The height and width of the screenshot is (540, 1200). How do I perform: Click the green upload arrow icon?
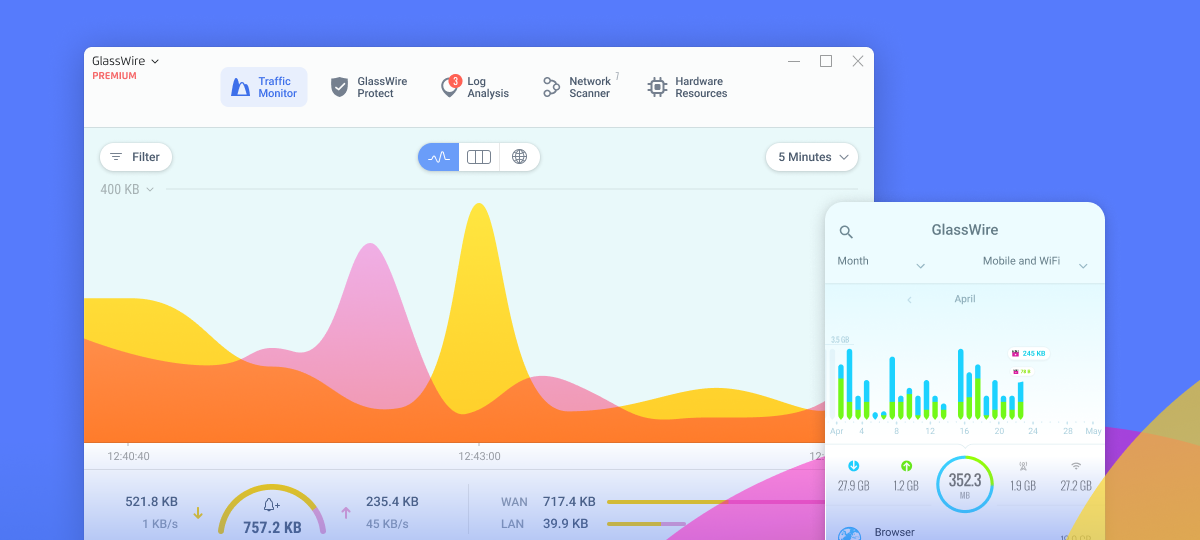coord(906,466)
